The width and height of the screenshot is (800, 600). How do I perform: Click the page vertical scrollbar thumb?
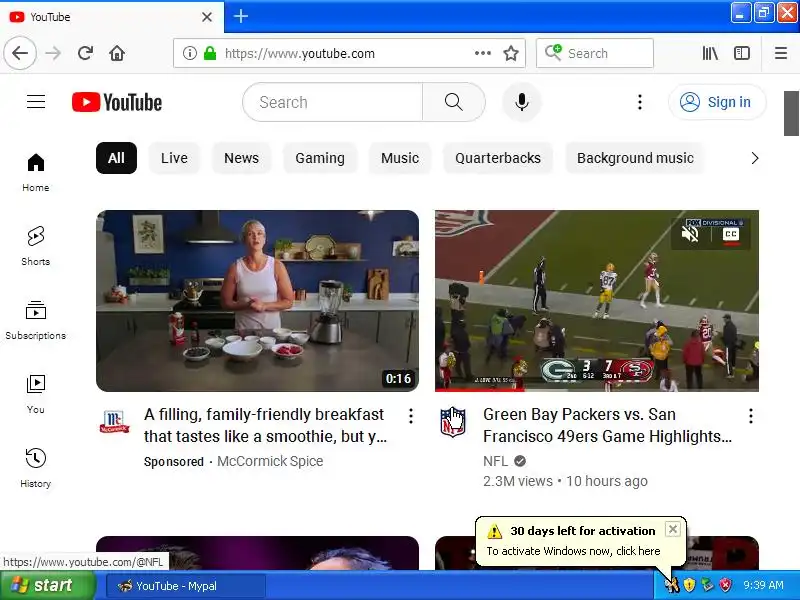791,113
